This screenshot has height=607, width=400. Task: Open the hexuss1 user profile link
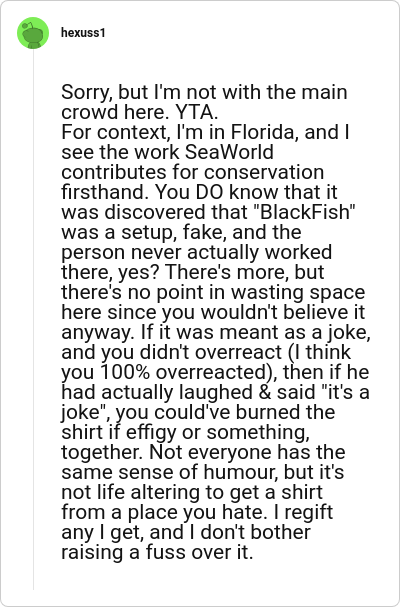tap(83, 33)
